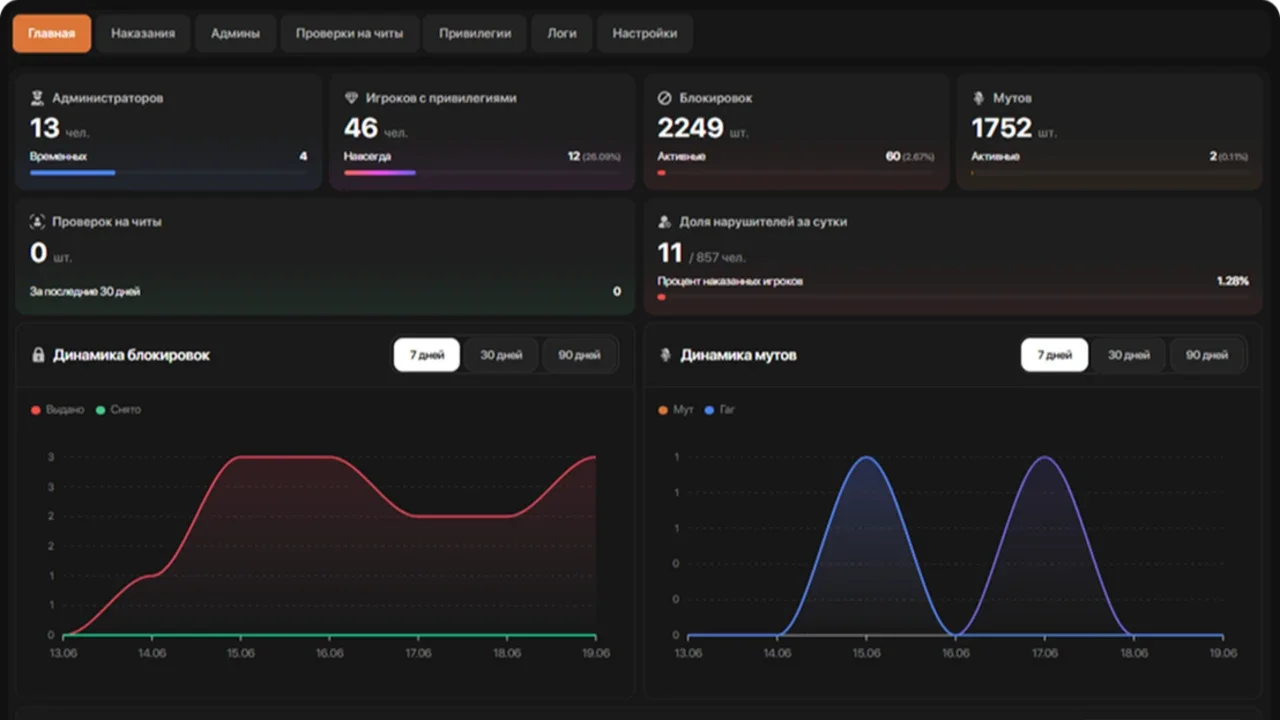Click 15.06 on the bans chart axis

[240, 653]
